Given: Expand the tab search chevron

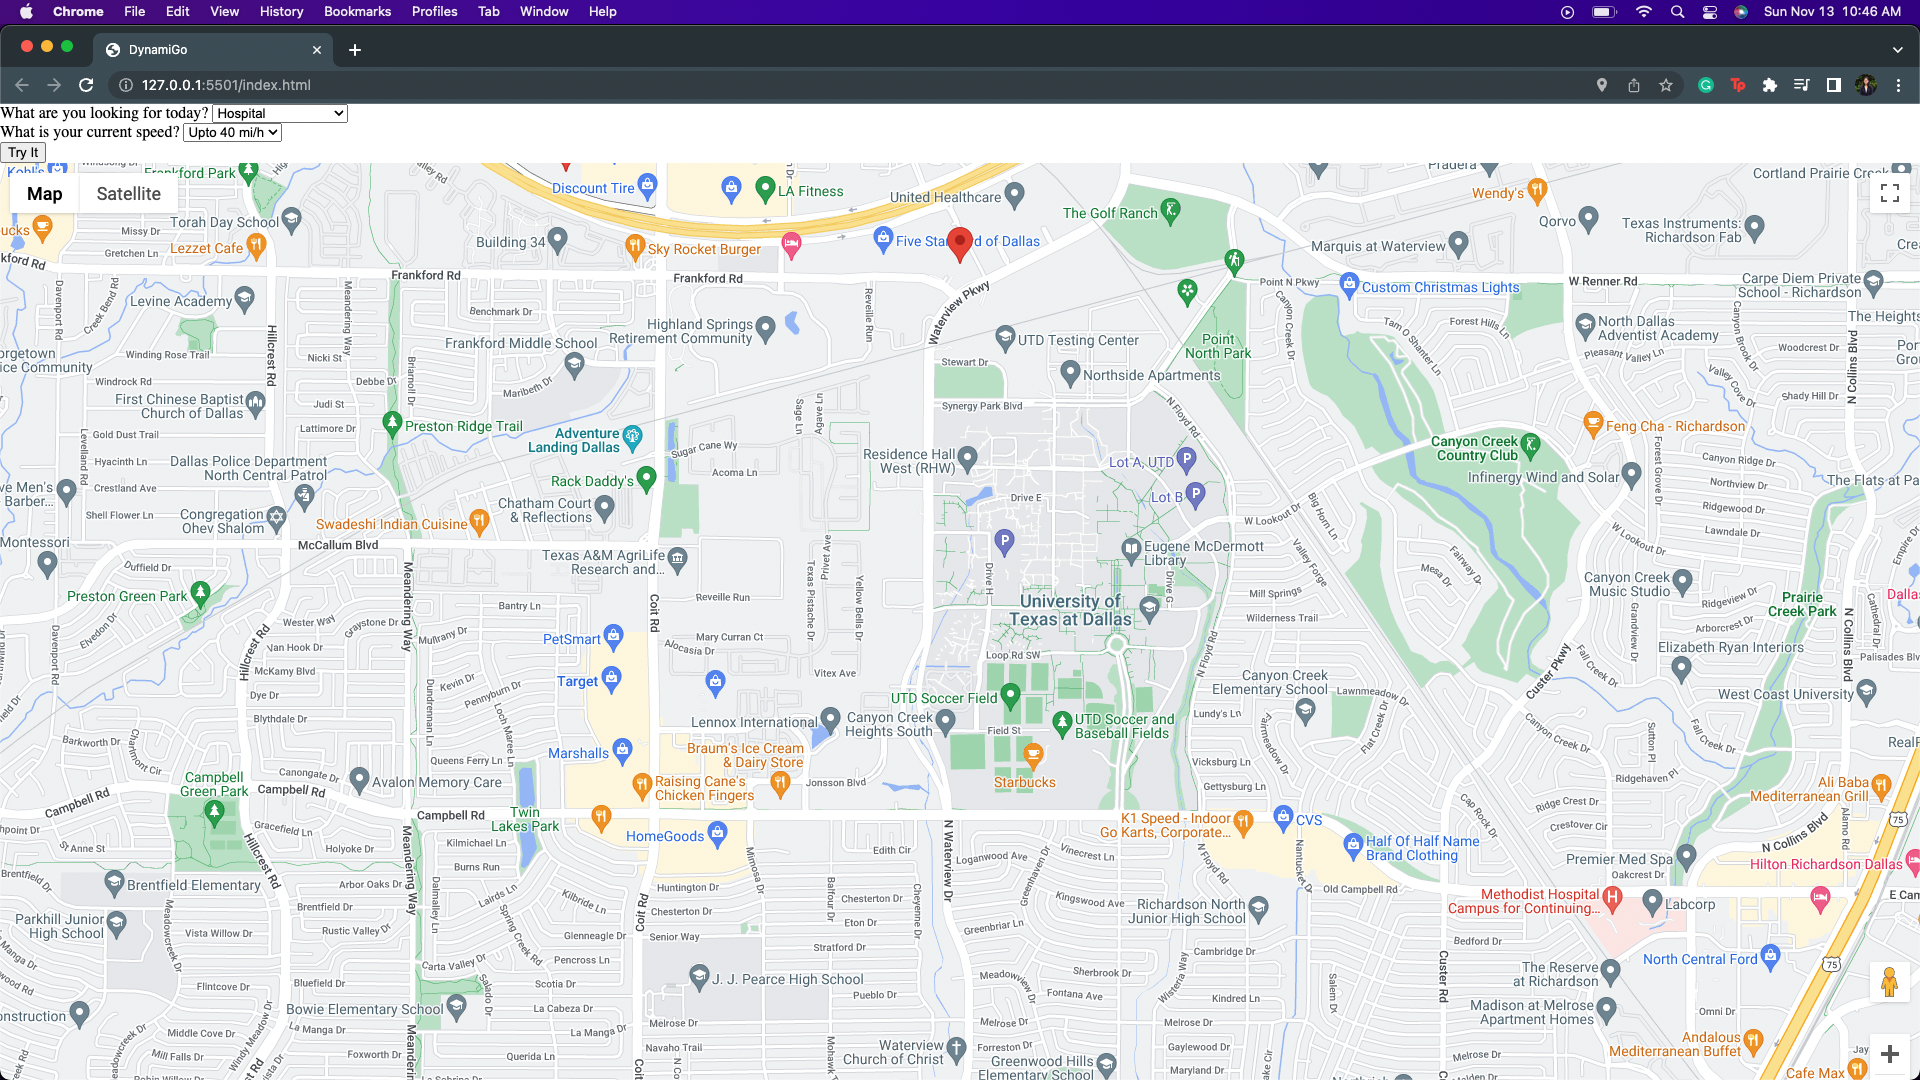Looking at the screenshot, I should [x=1897, y=49].
